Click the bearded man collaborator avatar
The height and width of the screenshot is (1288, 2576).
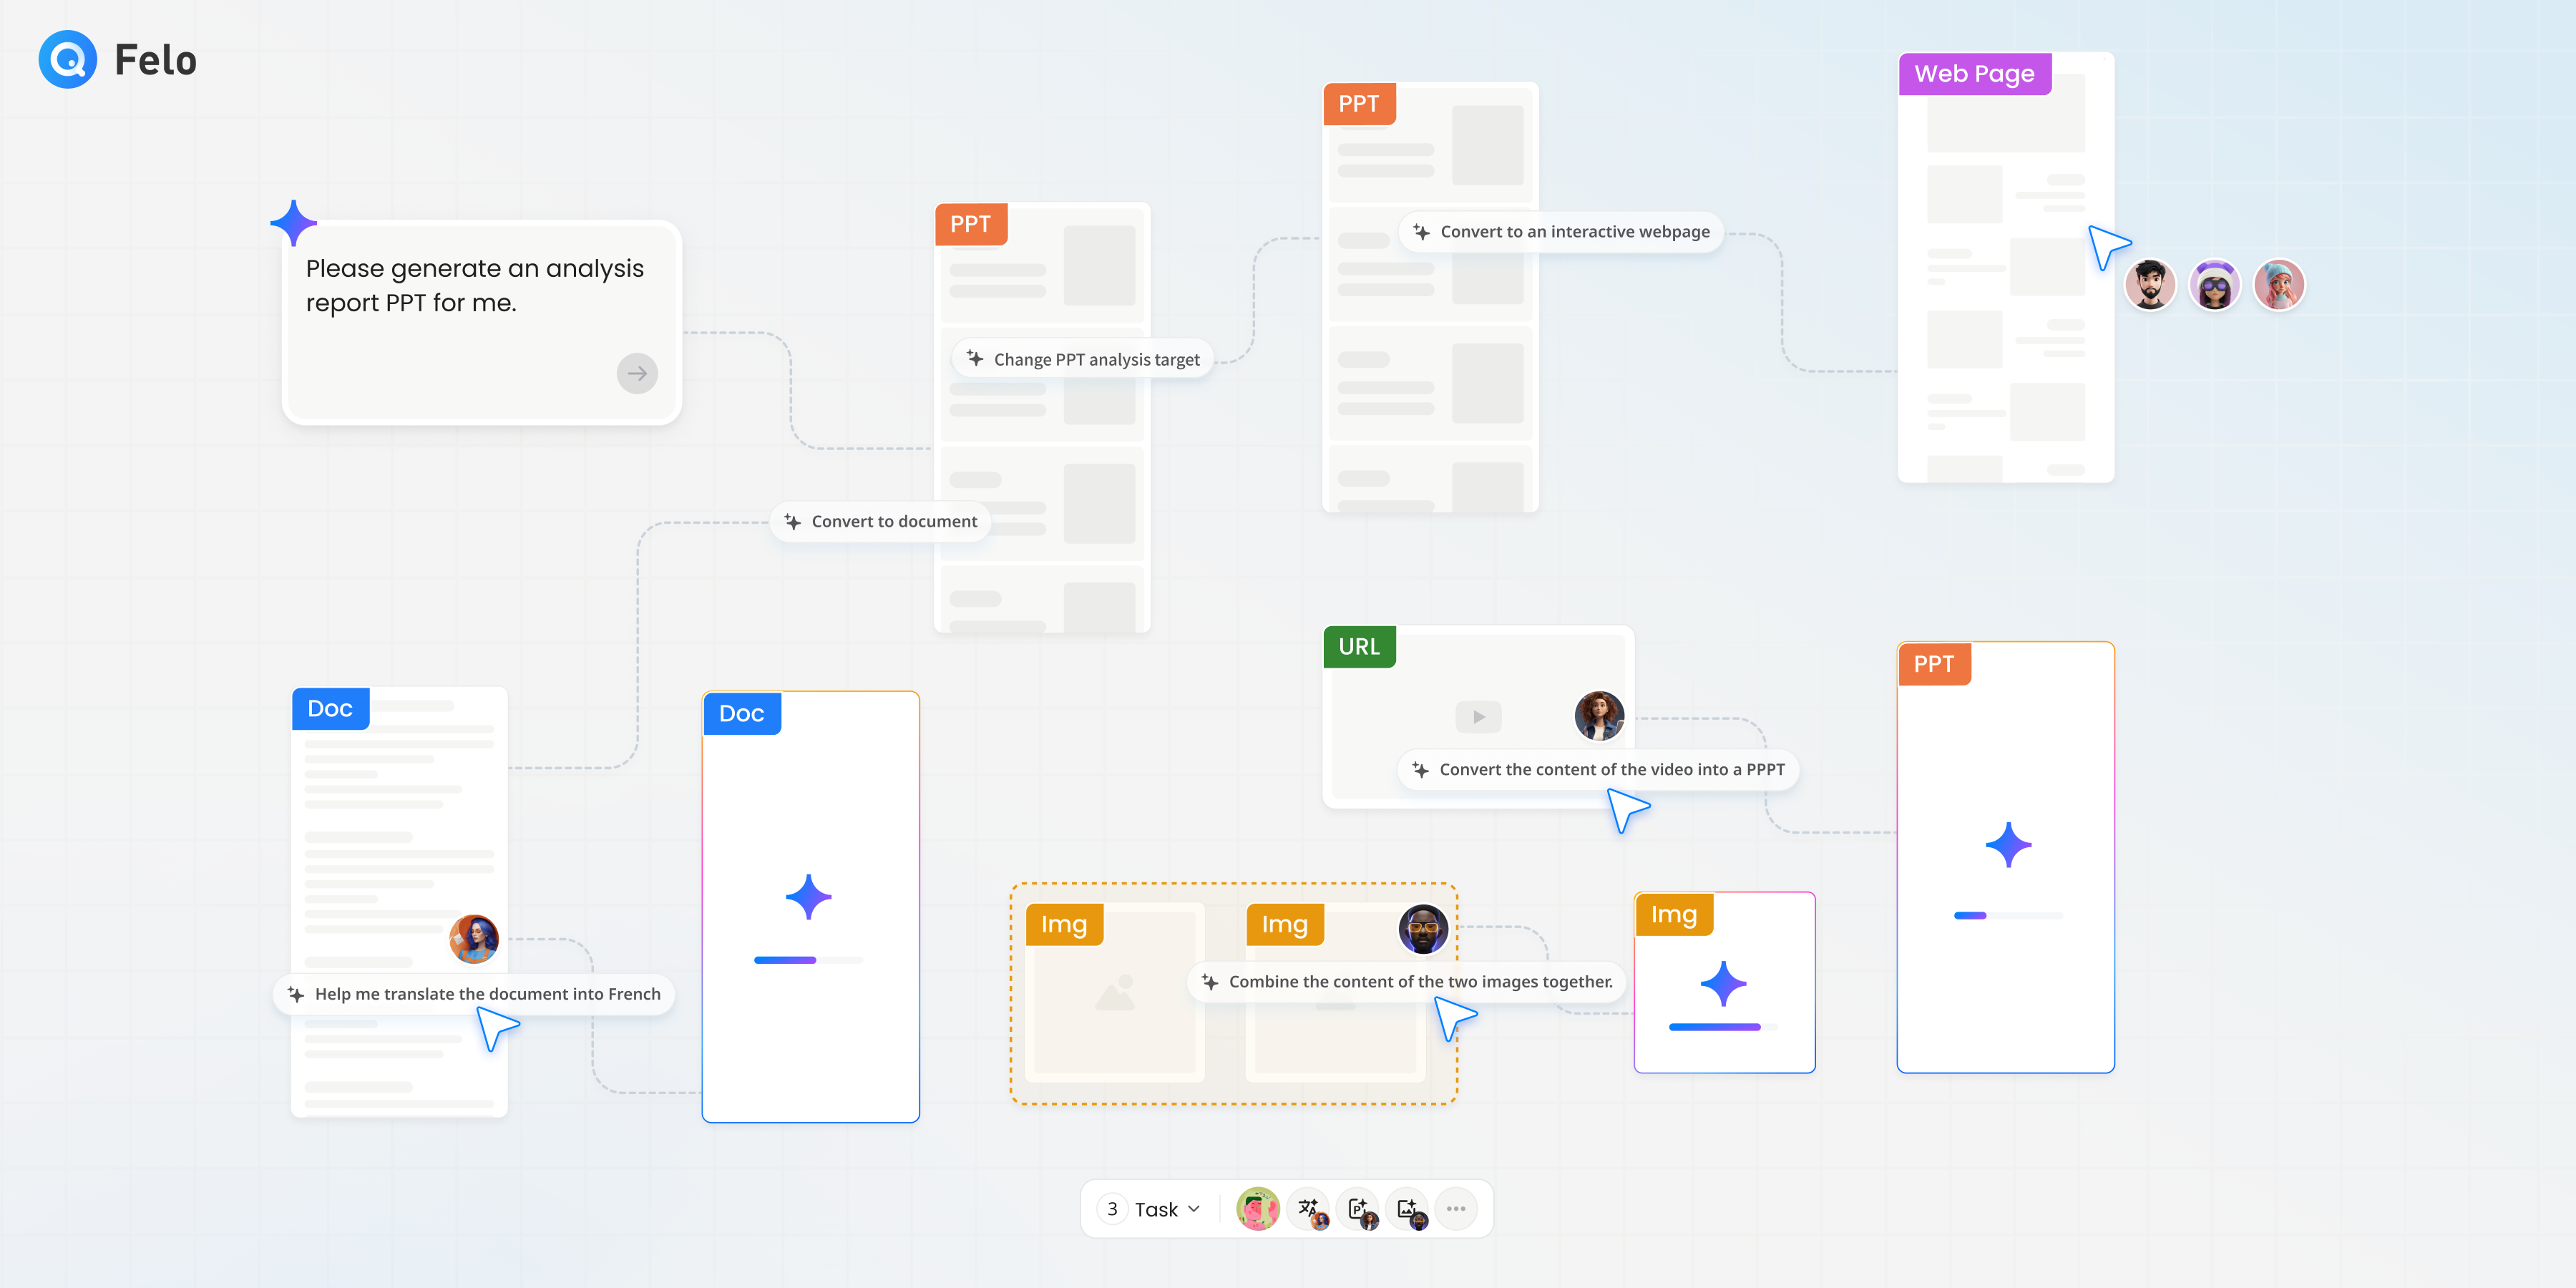pyautogui.click(x=2149, y=285)
